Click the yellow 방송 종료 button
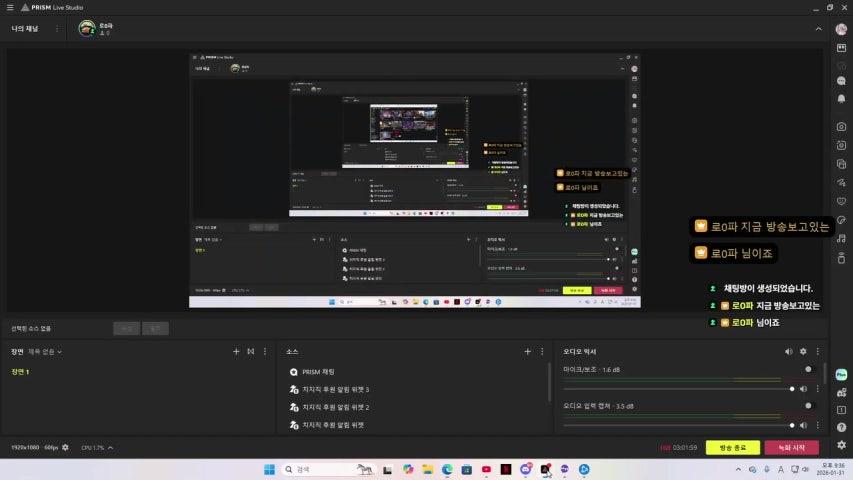Viewport: 853px width, 480px height. tap(733, 447)
